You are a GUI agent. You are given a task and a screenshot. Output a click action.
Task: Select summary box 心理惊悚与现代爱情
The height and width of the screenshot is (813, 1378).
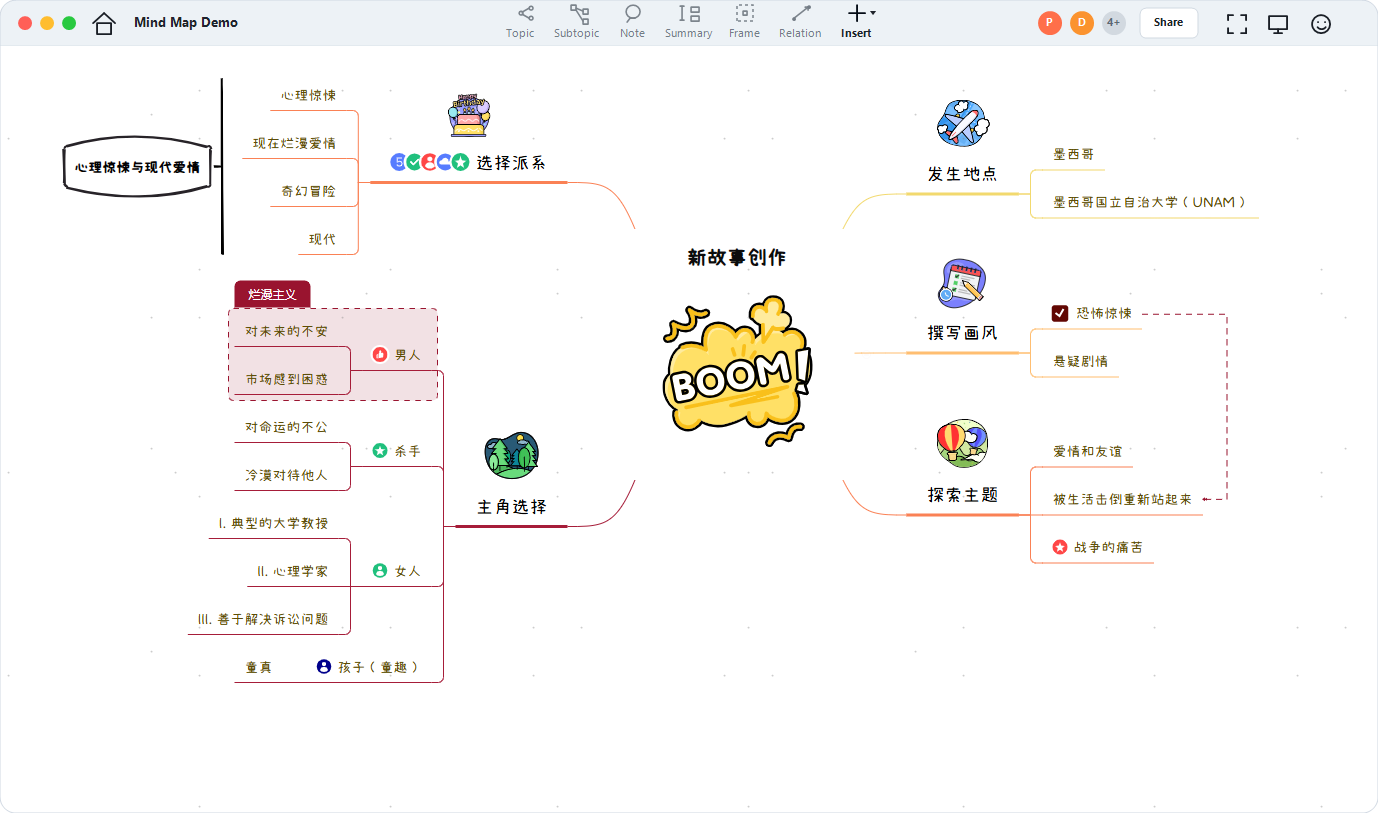(138, 167)
